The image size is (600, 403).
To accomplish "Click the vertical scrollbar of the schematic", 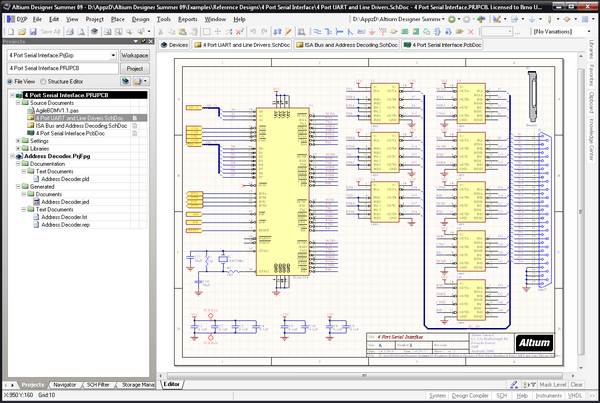I will [580, 212].
